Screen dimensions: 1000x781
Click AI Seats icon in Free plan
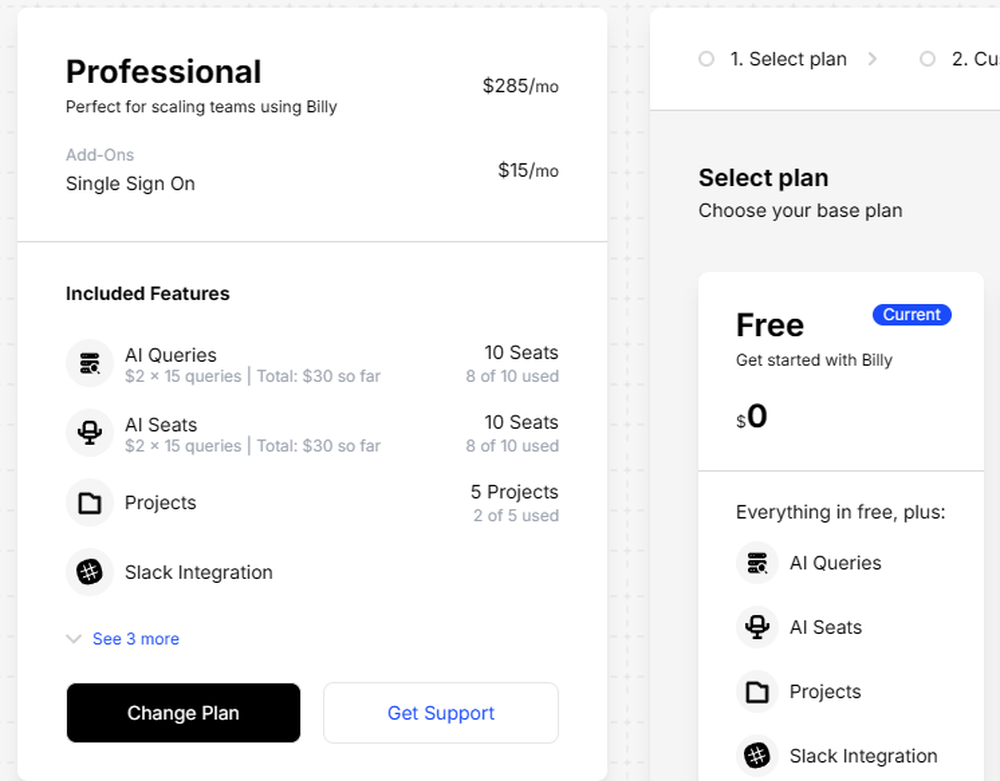click(x=757, y=627)
